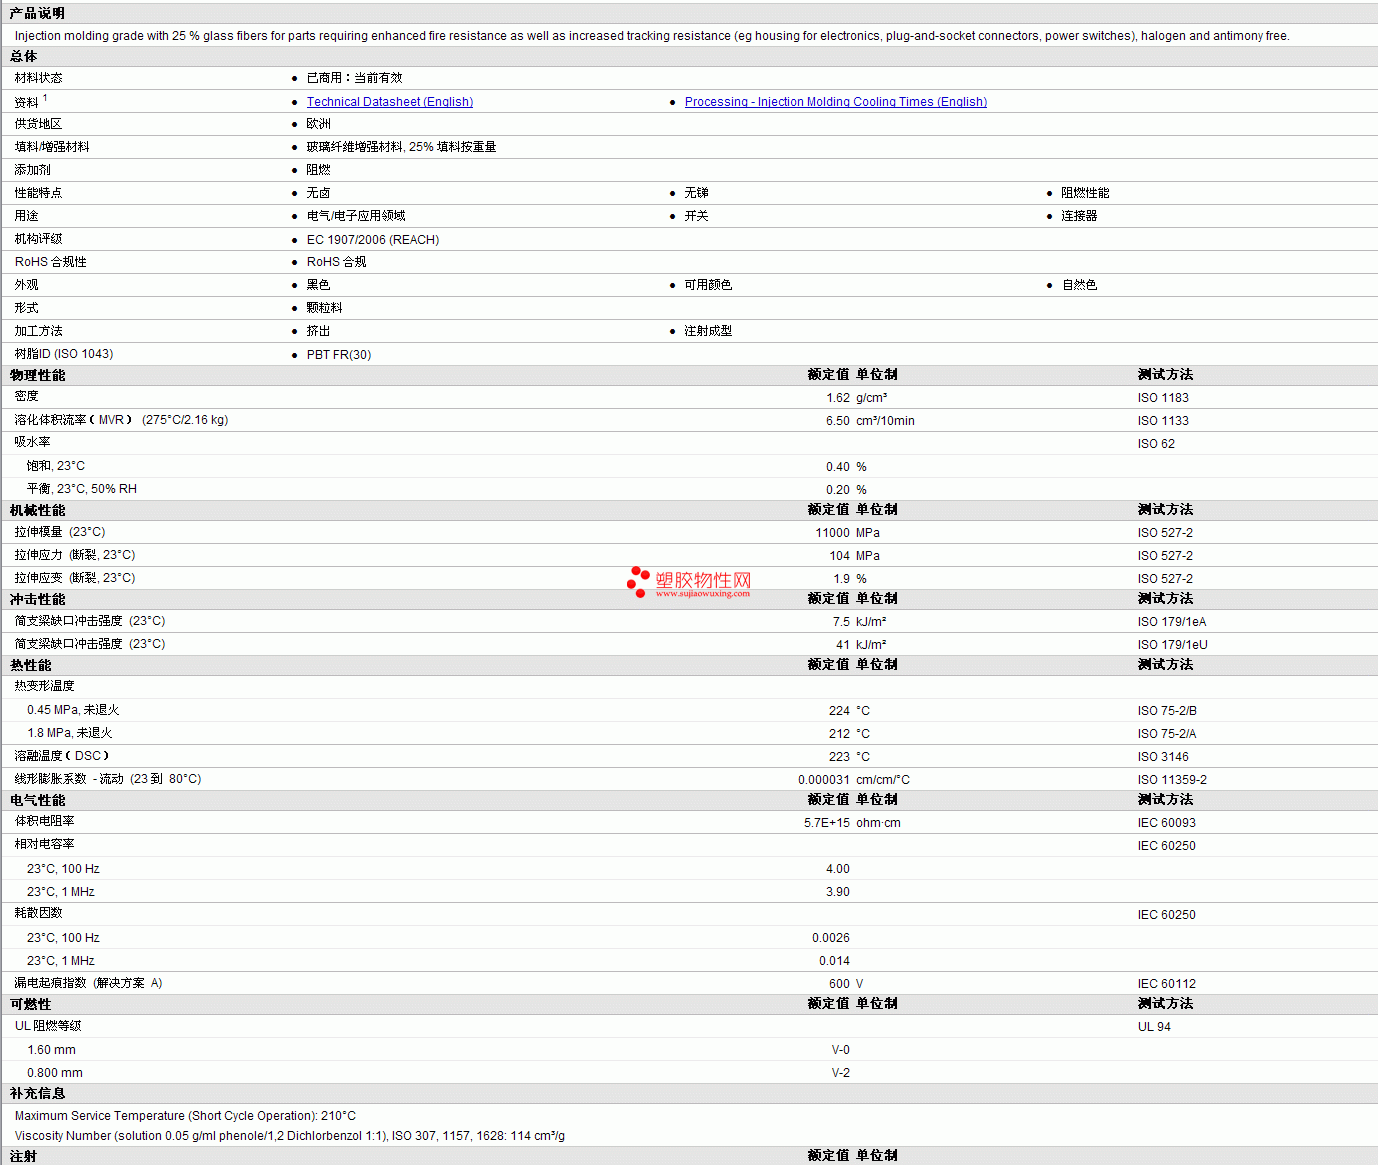Image resolution: width=1378 pixels, height=1165 pixels.
Task: Click the '电气性能' section header
Action: (38, 800)
